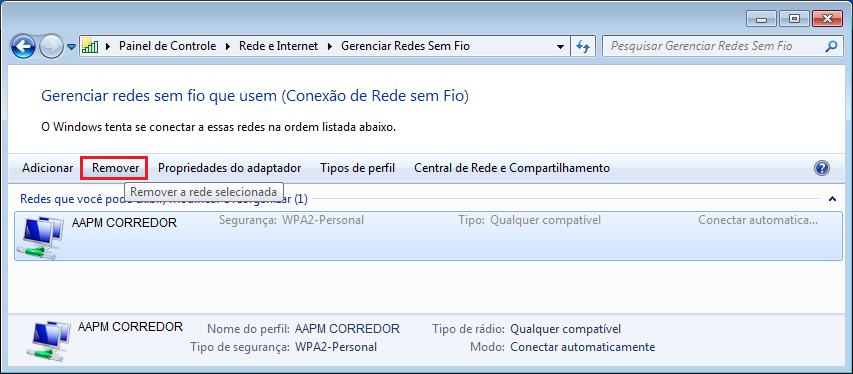This screenshot has width=853, height=374.
Task: Click Adicionar in the toolbar
Action: click(x=47, y=168)
